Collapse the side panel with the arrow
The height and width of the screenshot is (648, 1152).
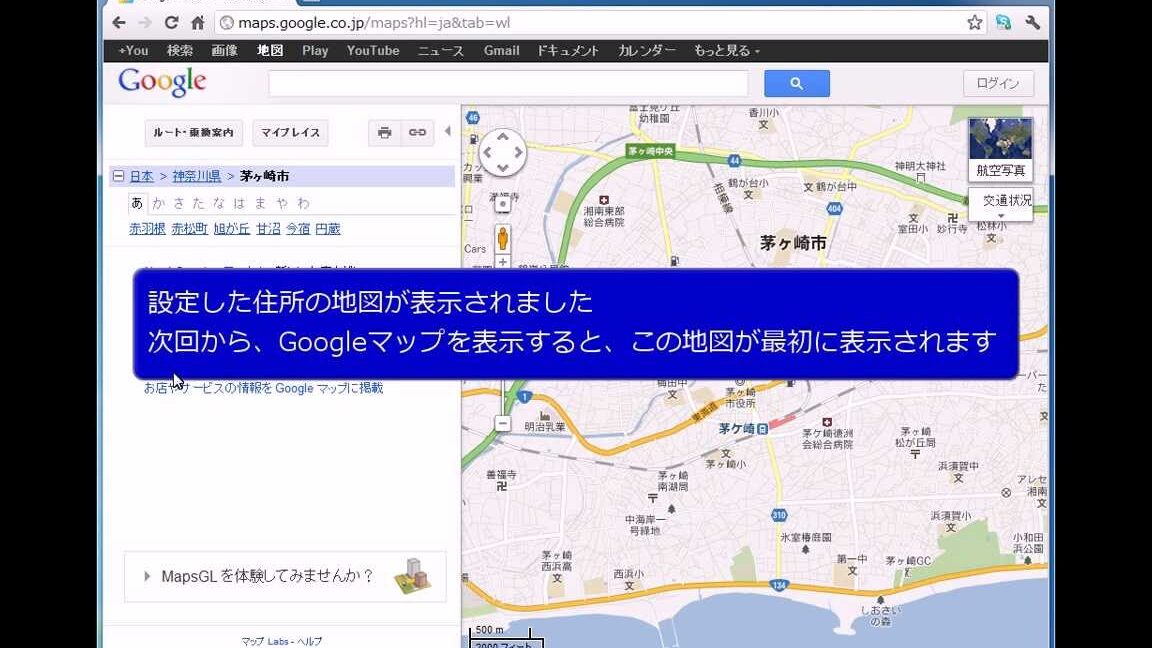pyautogui.click(x=448, y=132)
